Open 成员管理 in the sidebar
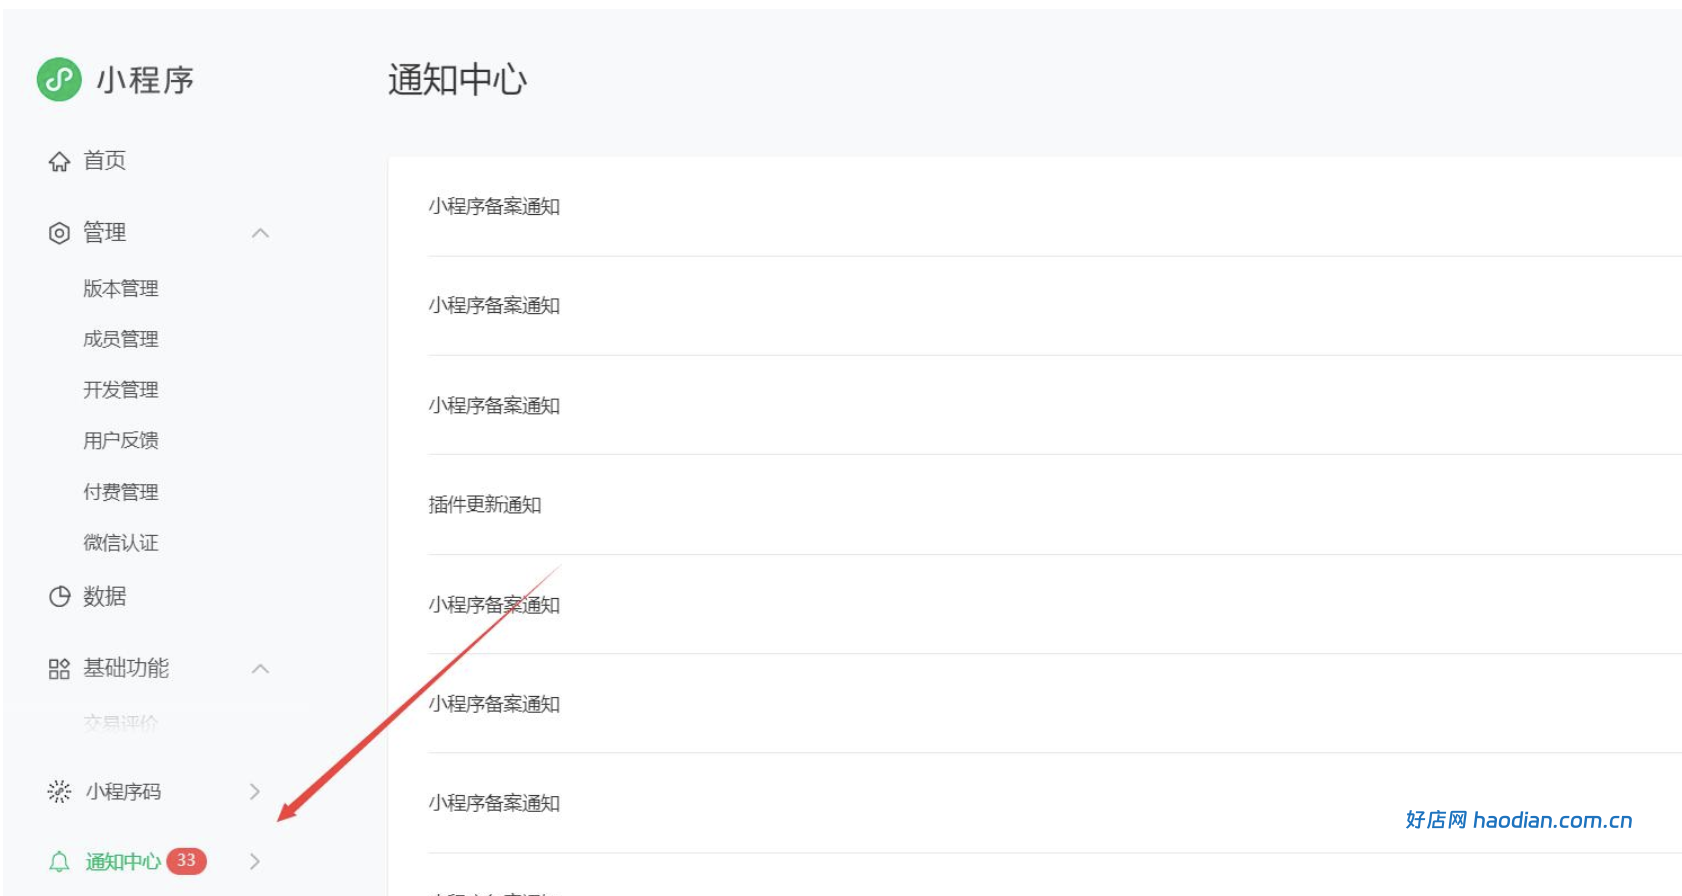The image size is (1682, 896). pyautogui.click(x=121, y=340)
